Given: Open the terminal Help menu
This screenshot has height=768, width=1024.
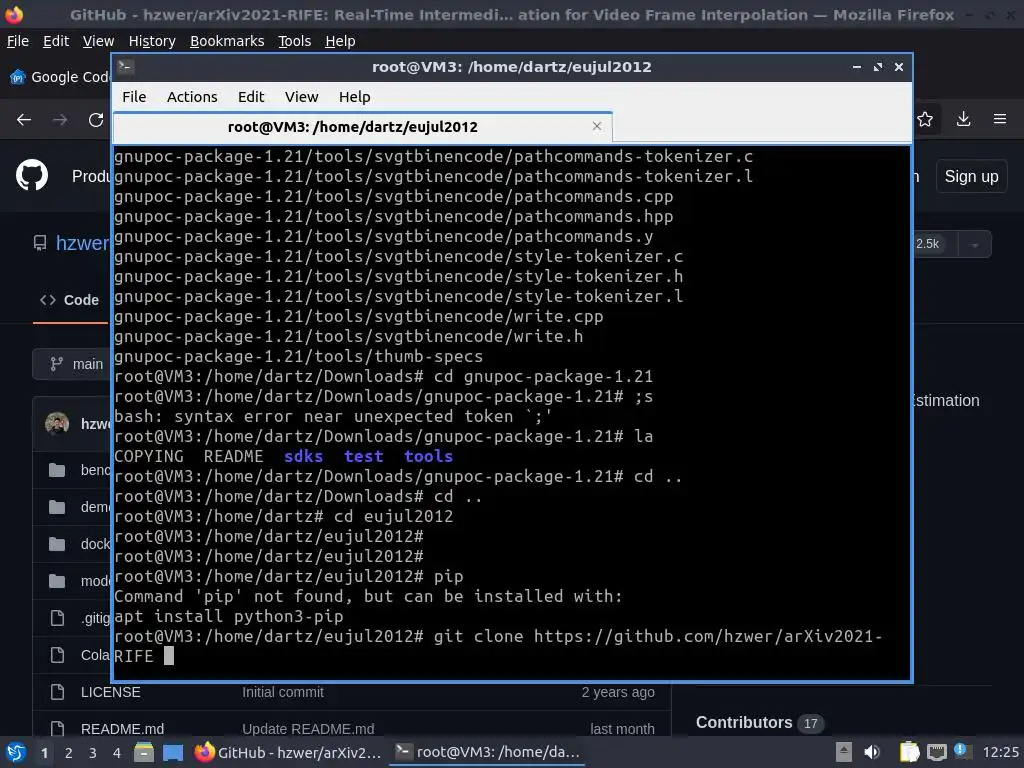Looking at the screenshot, I should 355,97.
